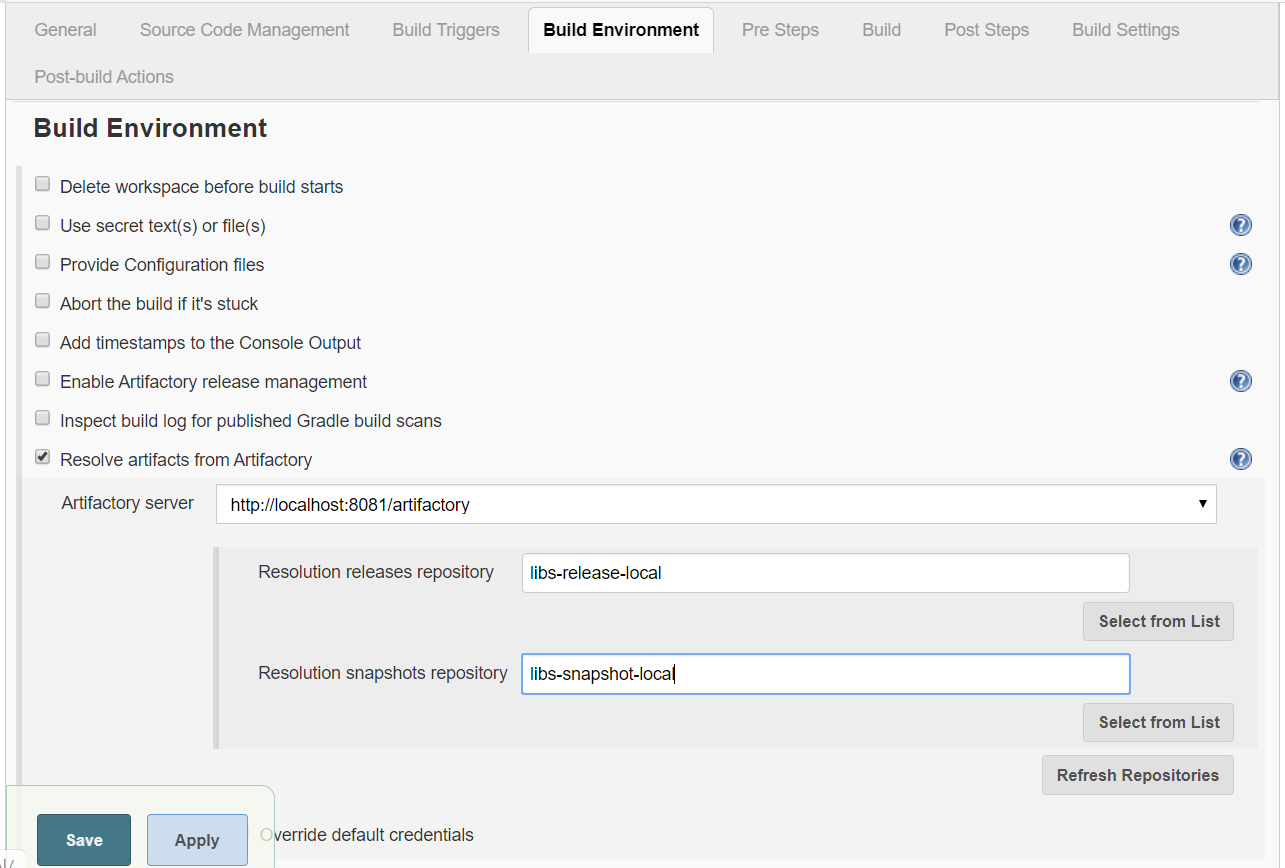Save the job configuration
Image resolution: width=1285 pixels, height=868 pixels.
84,840
